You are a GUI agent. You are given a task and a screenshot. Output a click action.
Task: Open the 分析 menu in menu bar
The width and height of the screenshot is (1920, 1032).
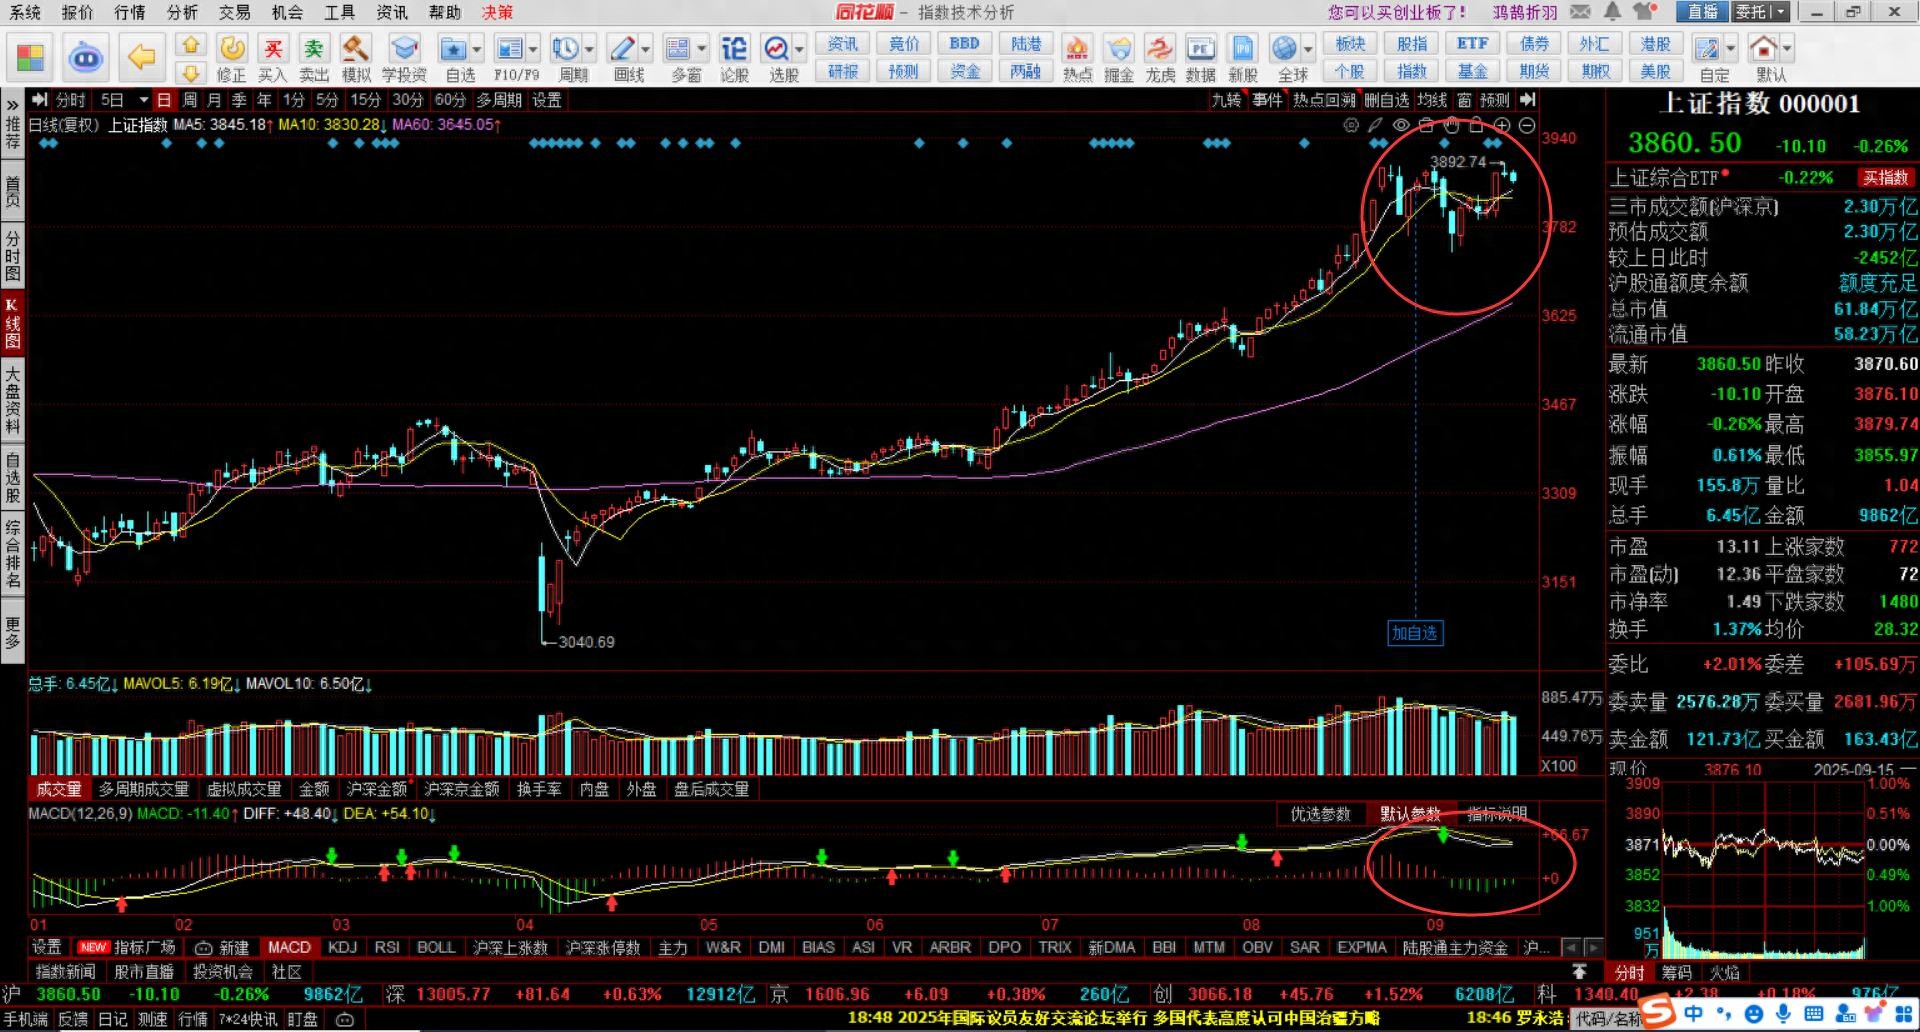[x=182, y=12]
